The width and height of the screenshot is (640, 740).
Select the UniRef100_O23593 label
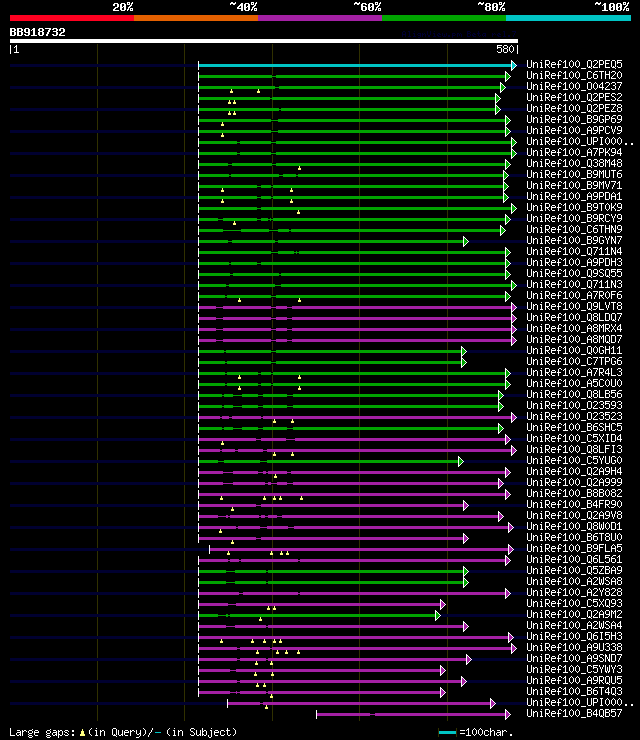click(x=574, y=405)
